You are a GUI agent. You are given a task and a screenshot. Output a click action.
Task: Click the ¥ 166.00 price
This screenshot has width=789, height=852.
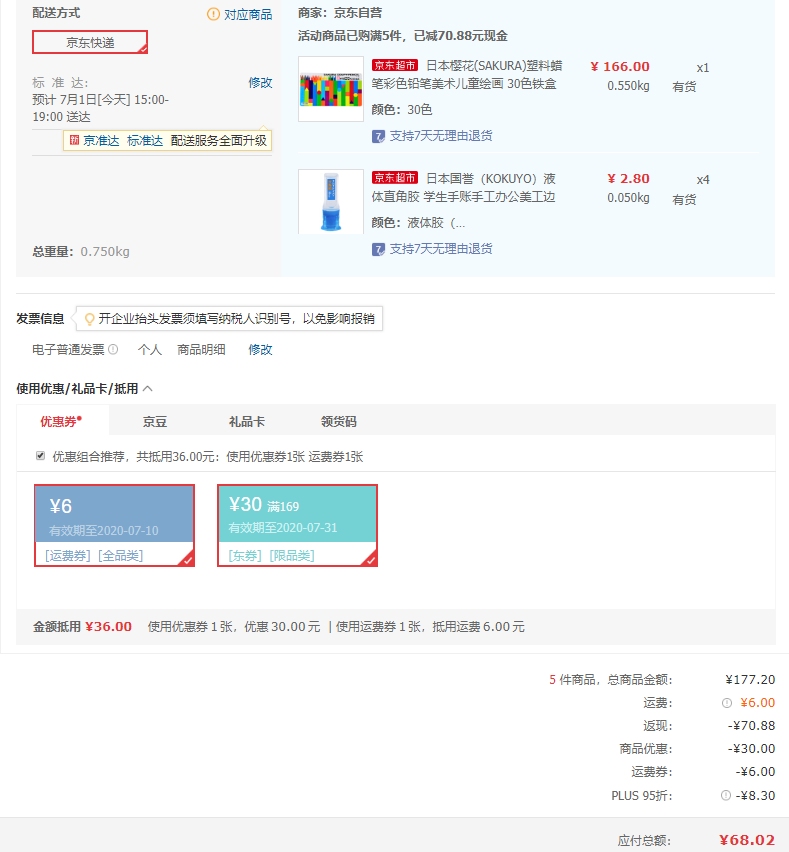(620, 66)
